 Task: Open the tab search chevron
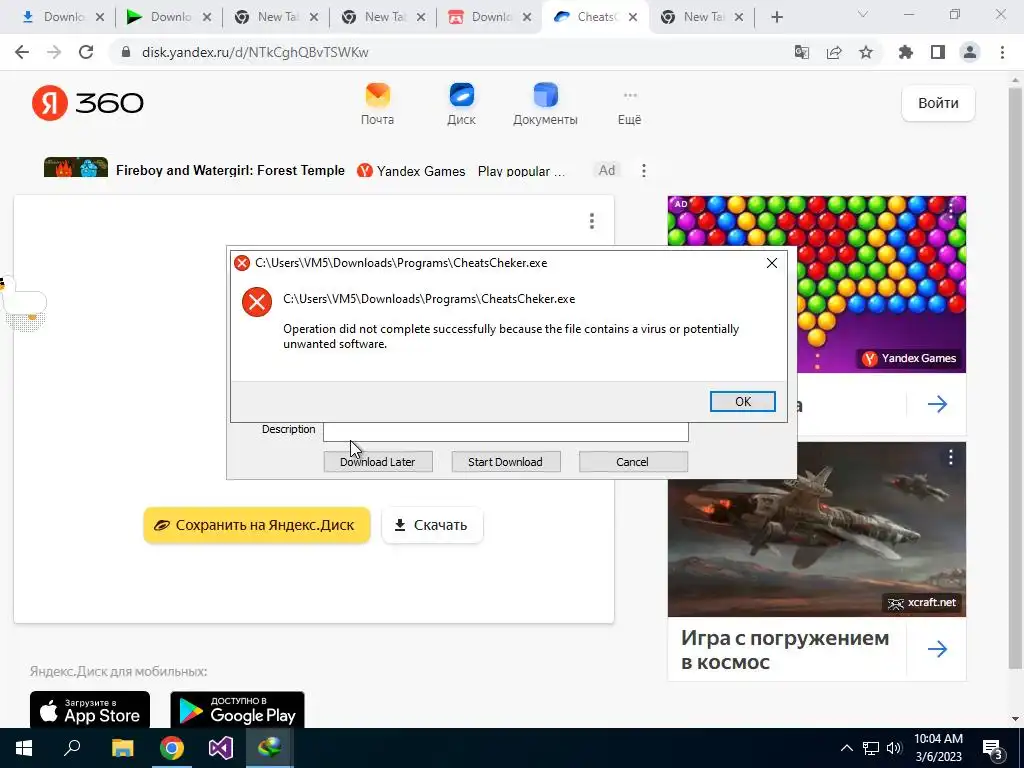863,14
